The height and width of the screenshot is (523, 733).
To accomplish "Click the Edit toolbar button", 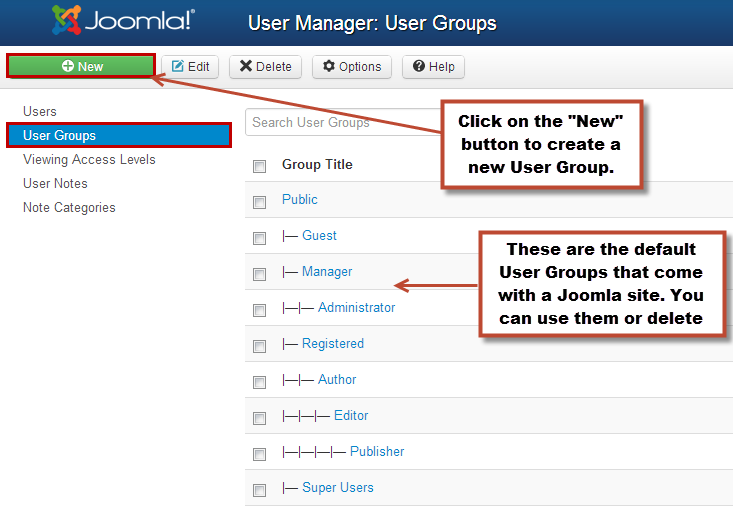I will pyautogui.click(x=190, y=67).
